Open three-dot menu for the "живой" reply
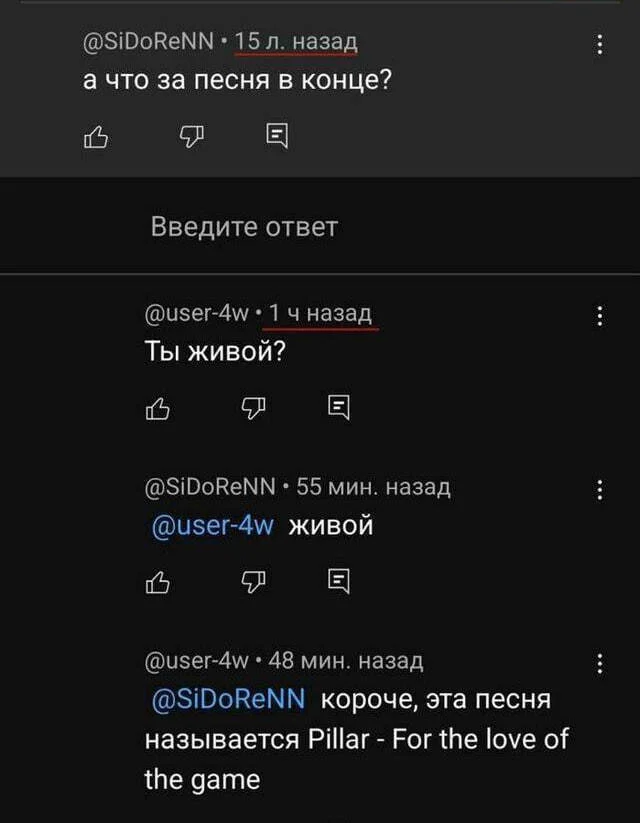Image resolution: width=640 pixels, height=823 pixels. tap(598, 490)
